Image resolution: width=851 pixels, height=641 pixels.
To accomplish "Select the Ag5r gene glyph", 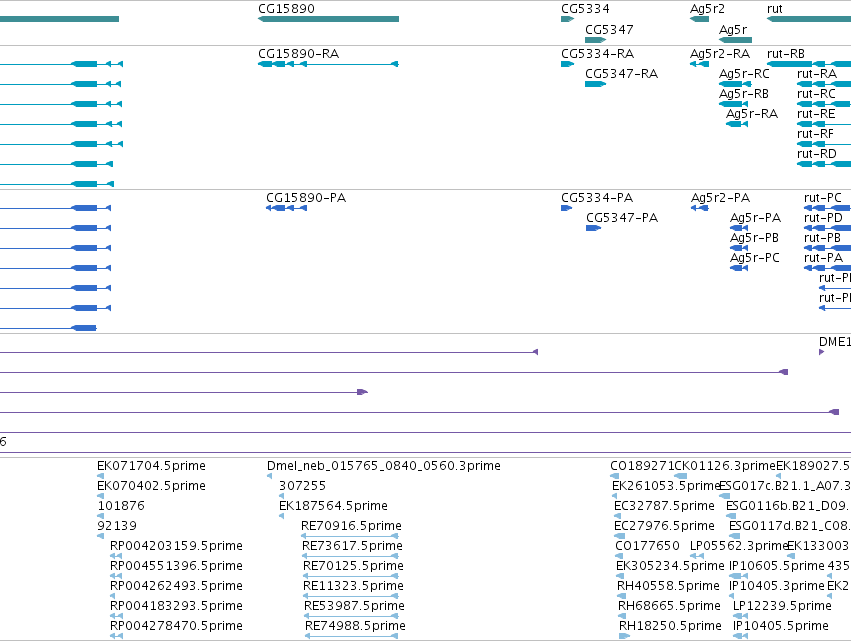I will (x=735, y=40).
